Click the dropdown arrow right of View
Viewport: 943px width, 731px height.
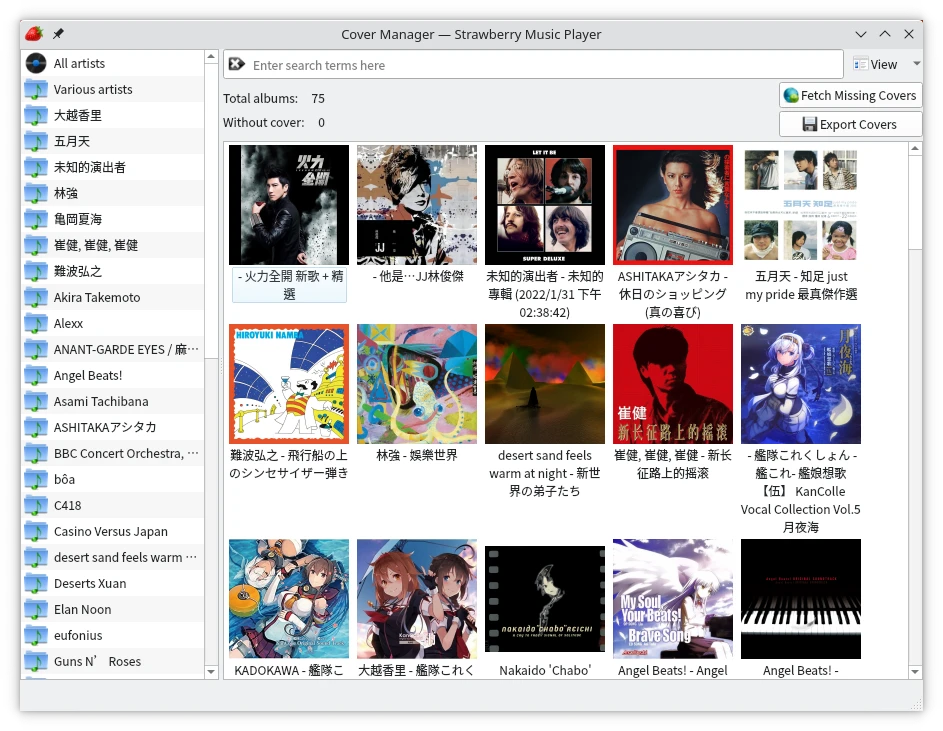point(917,64)
